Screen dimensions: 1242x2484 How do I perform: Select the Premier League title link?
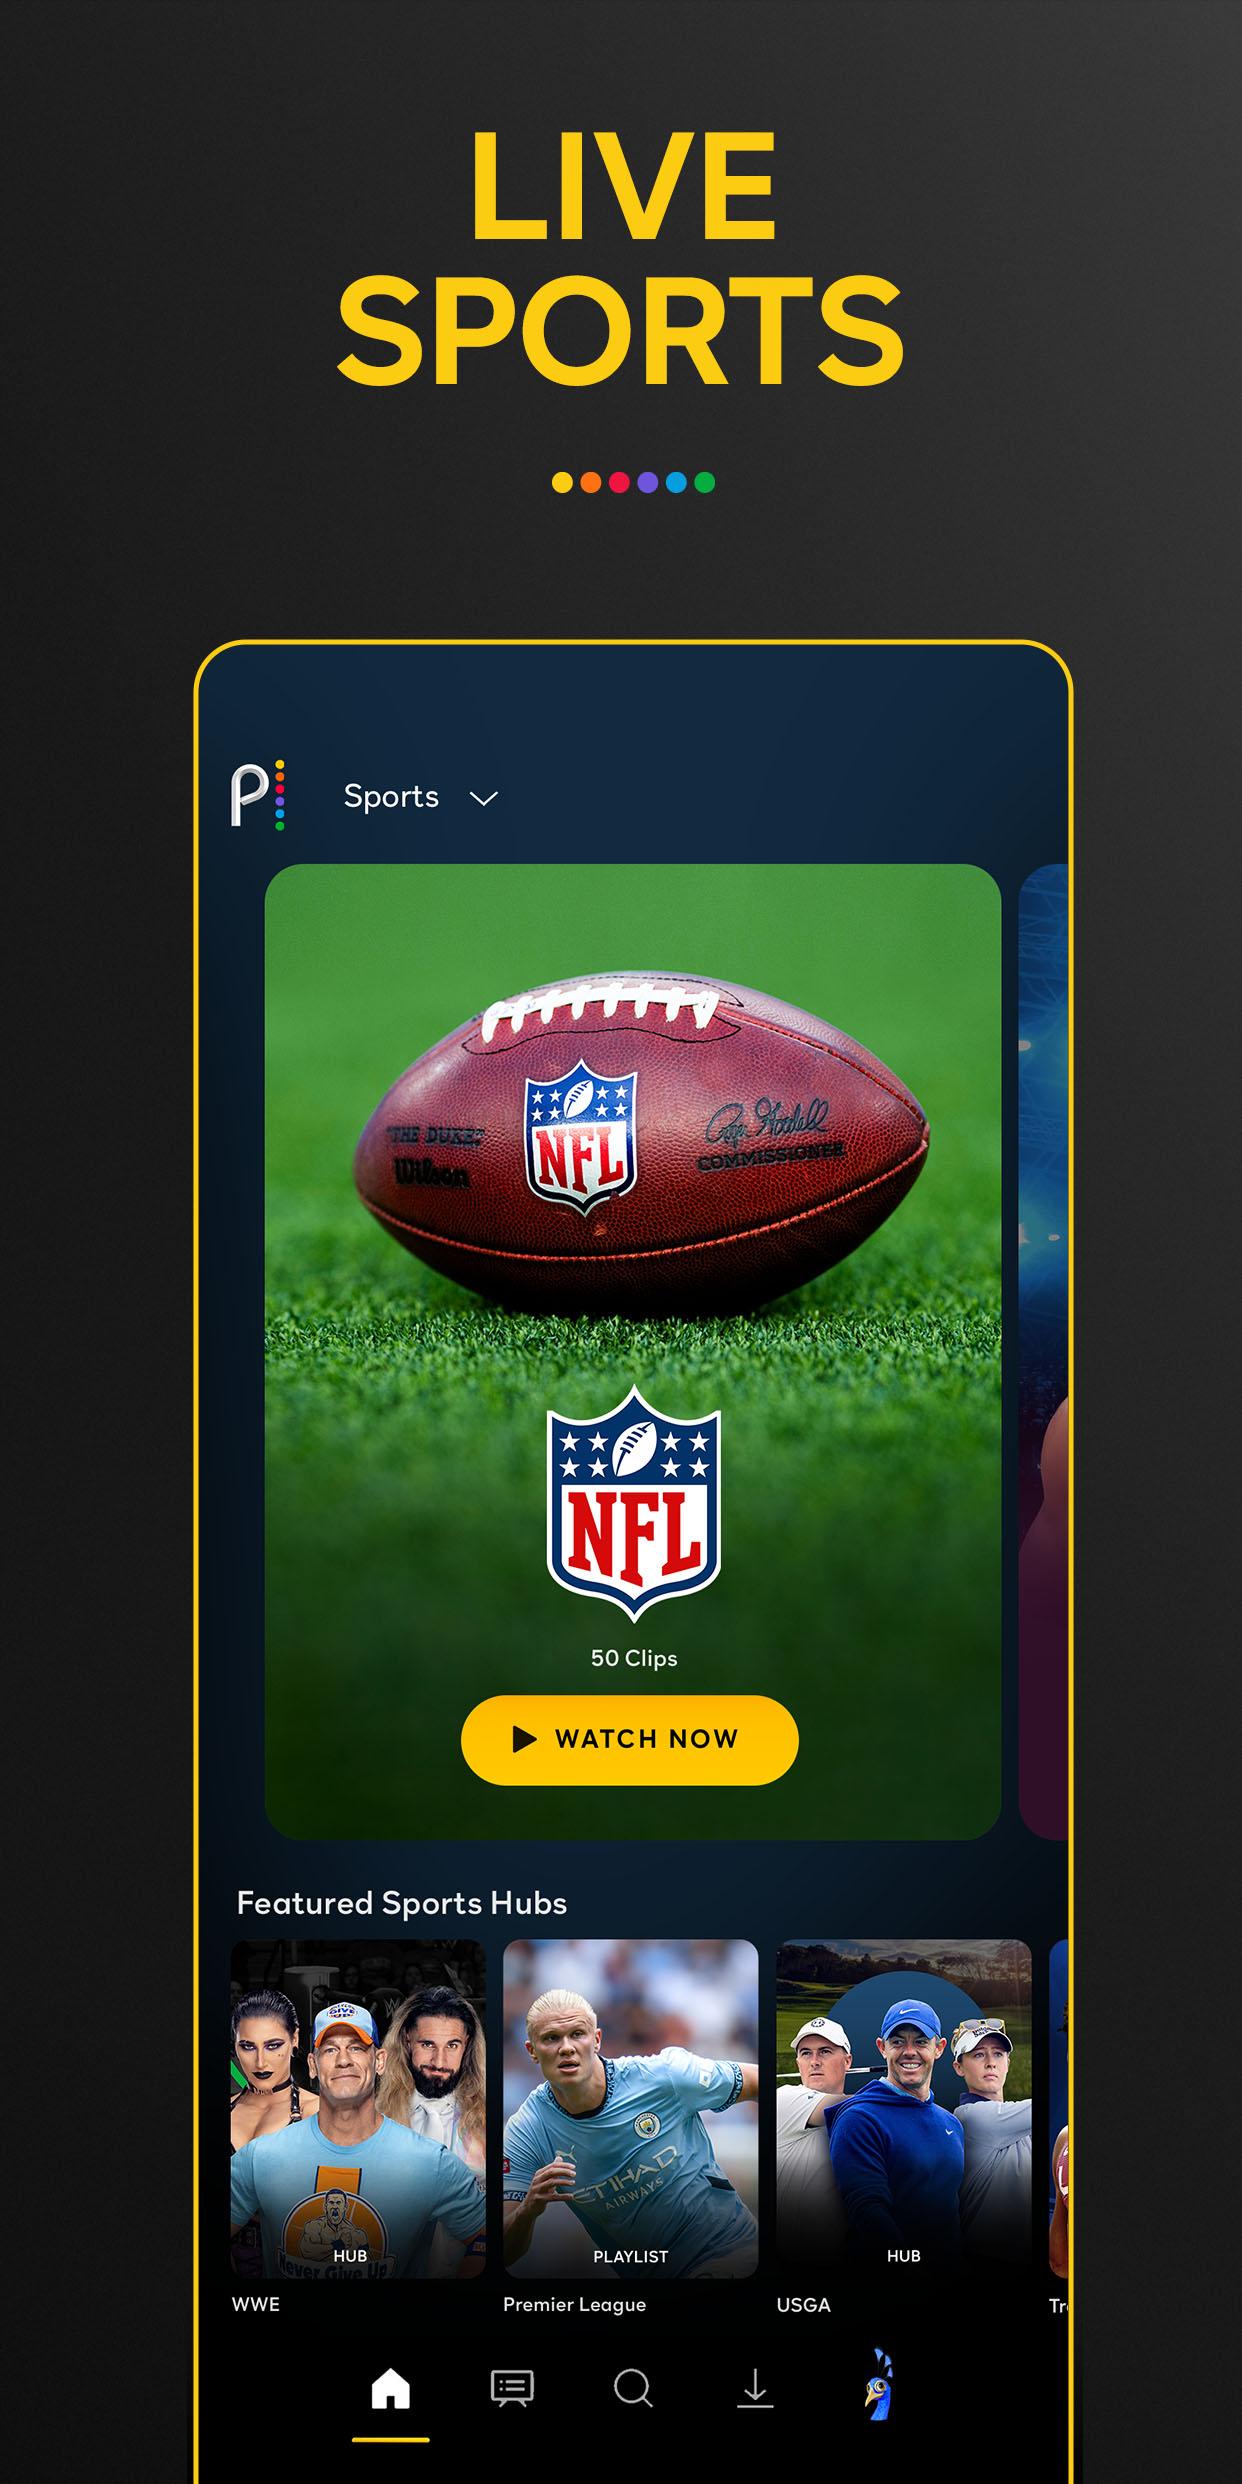pyautogui.click(x=574, y=2304)
